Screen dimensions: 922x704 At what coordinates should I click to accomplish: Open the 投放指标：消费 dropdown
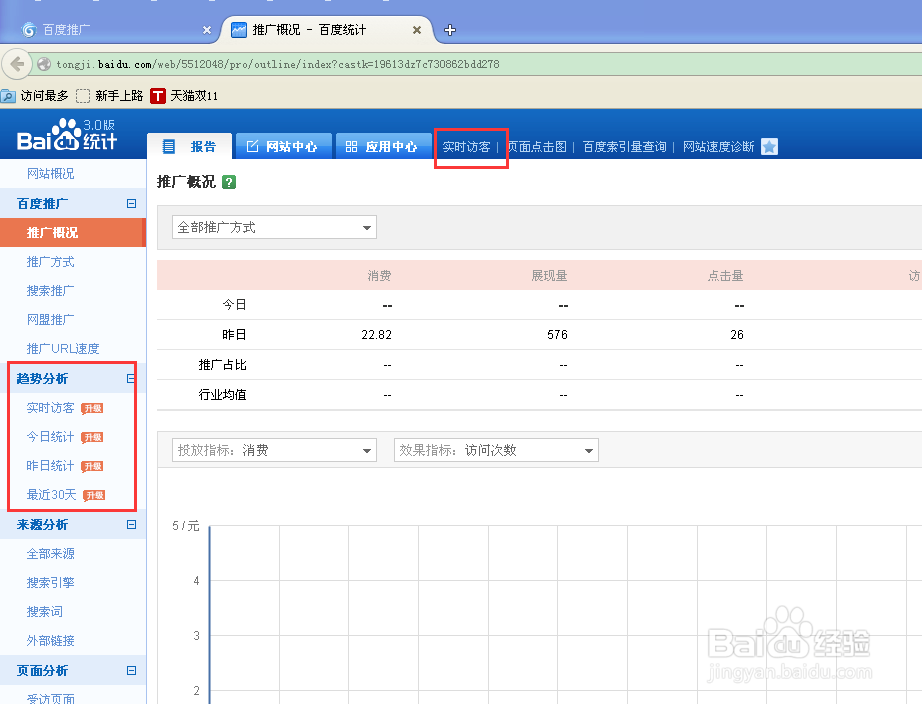pos(274,450)
